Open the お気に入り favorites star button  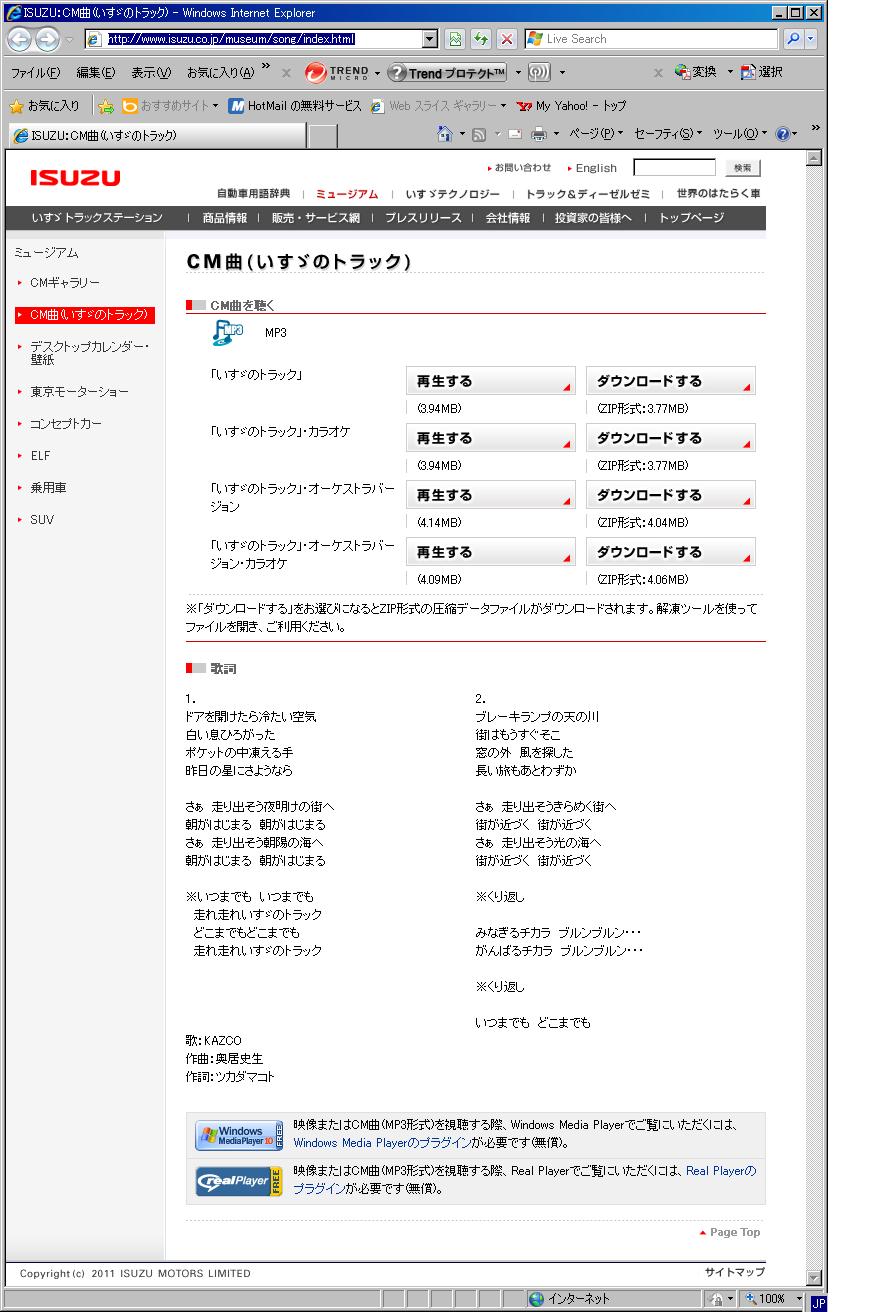coord(45,106)
